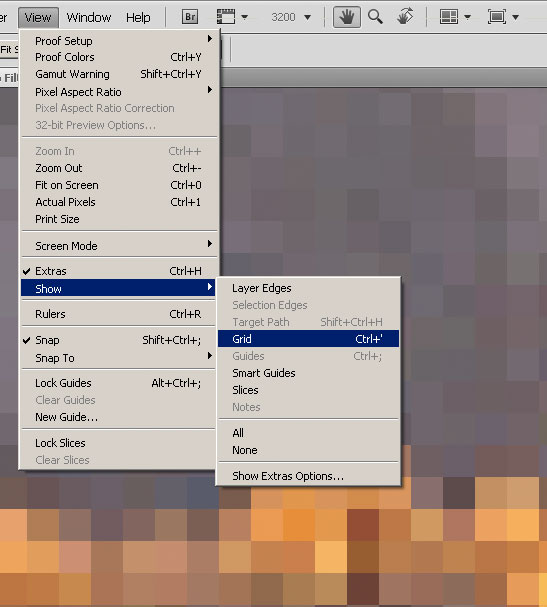Open the Help menu
This screenshot has height=607, width=547.
click(x=138, y=17)
